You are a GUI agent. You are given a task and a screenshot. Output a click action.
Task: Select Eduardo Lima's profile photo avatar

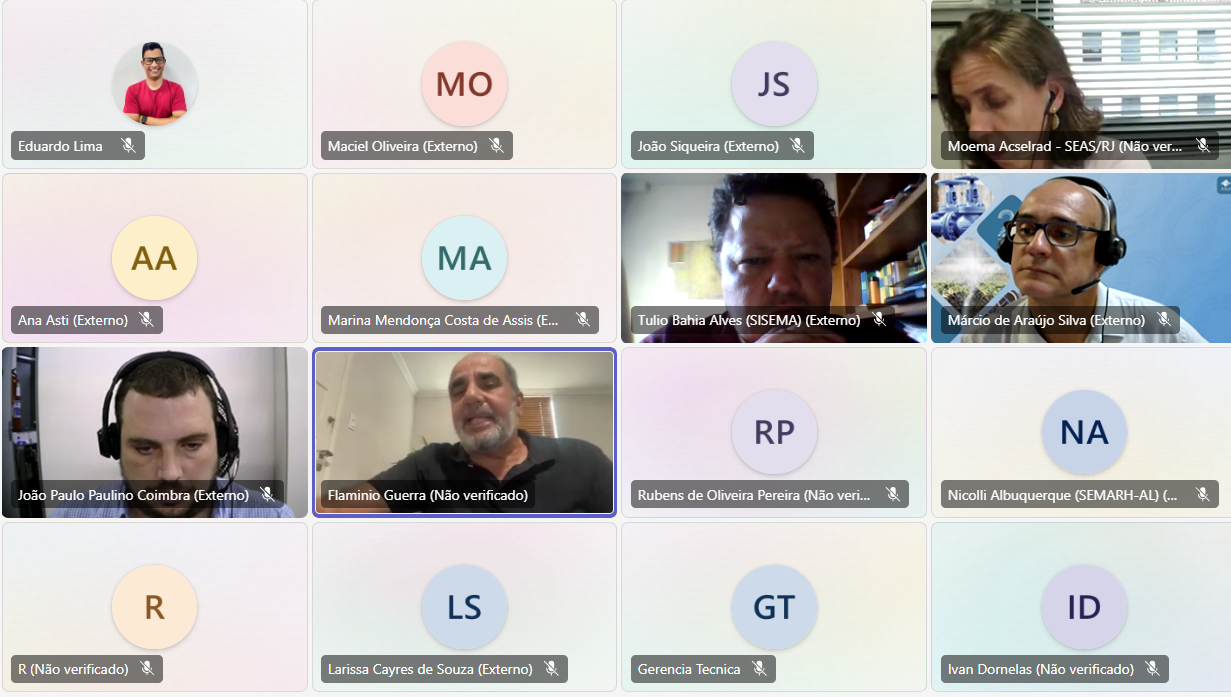154,84
